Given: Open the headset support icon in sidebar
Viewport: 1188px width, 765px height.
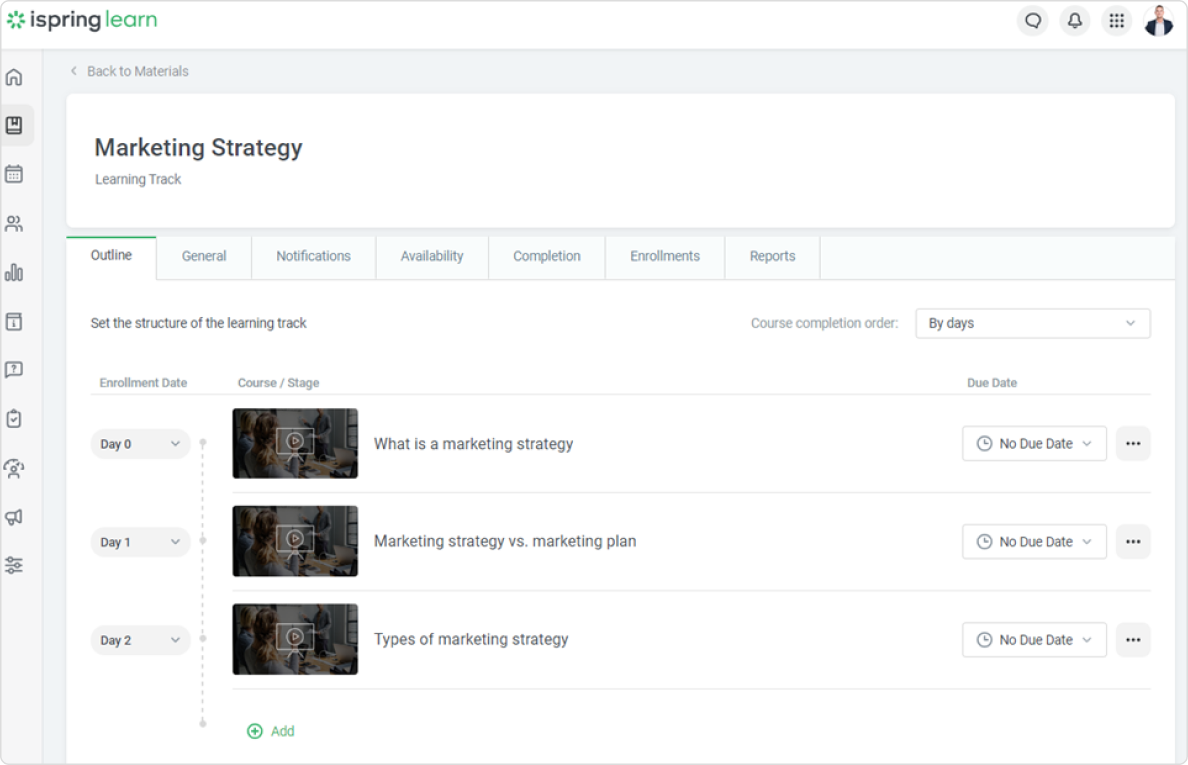Looking at the screenshot, I should (14, 469).
